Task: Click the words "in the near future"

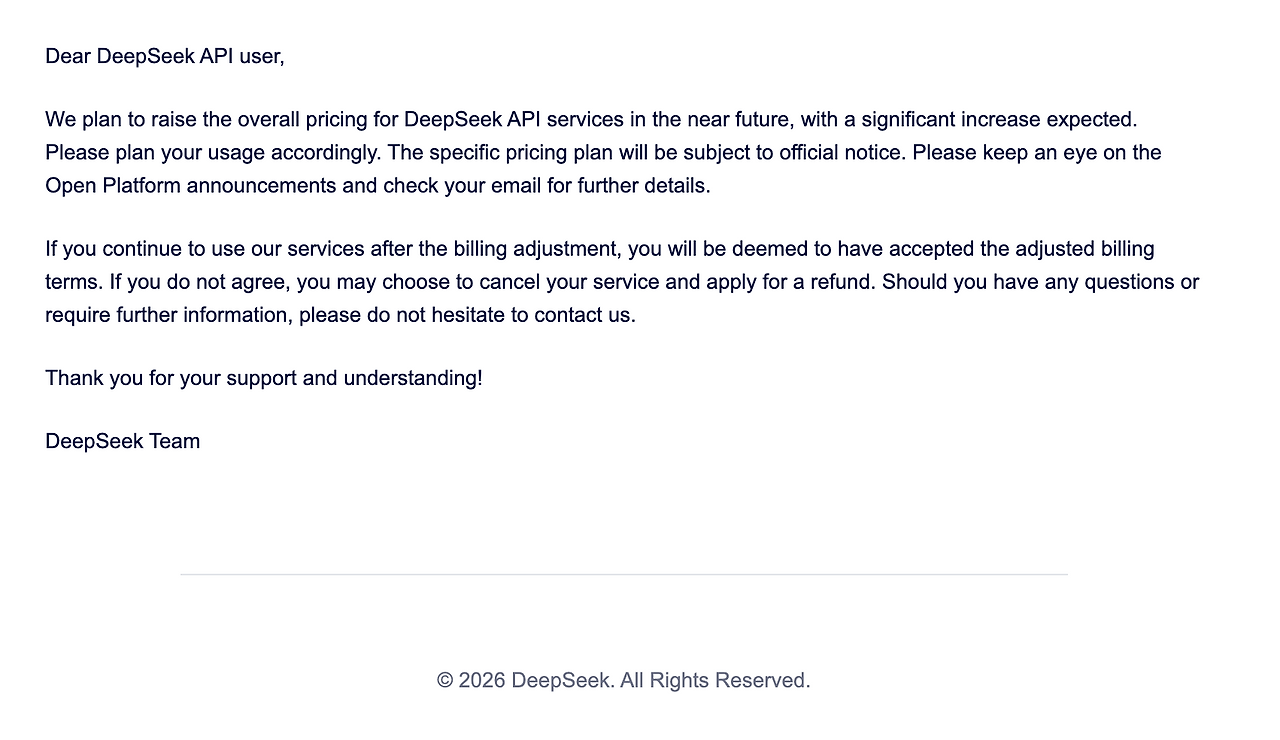Action: coord(710,120)
